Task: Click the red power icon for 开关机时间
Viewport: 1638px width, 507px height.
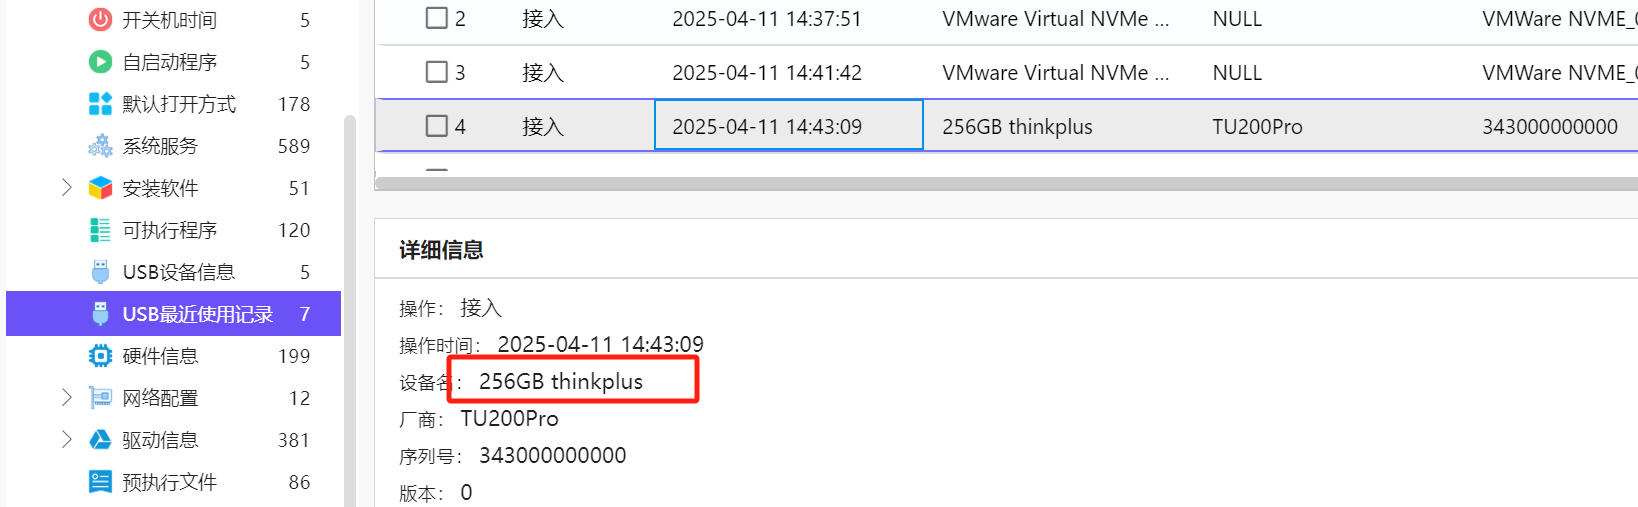Action: (x=100, y=19)
